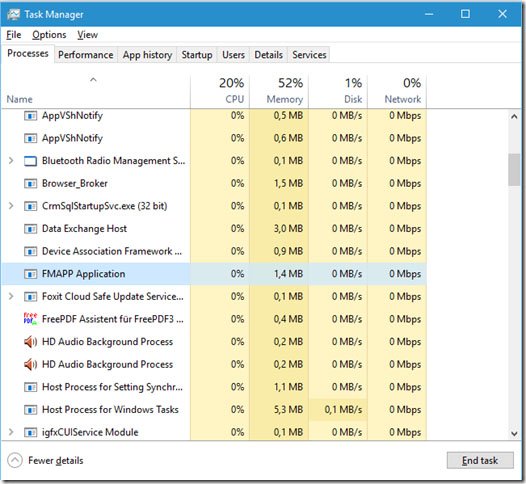Screen dimensions: 526x484
Task: Click the Task Manager title bar icon
Action: point(13,14)
